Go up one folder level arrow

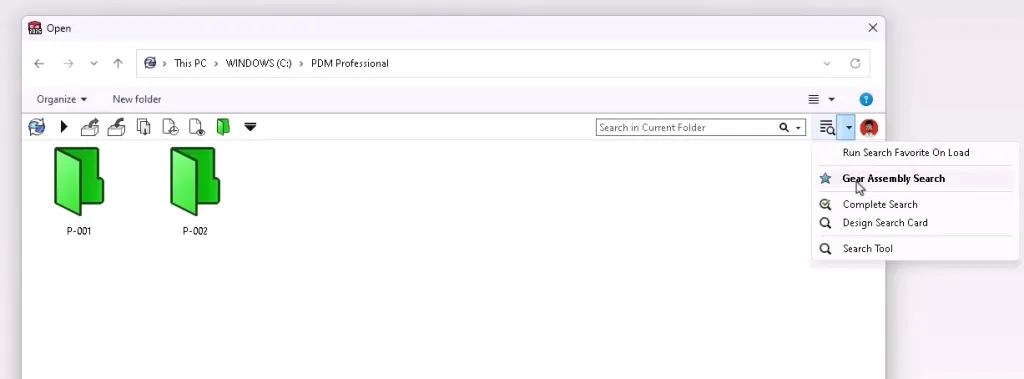click(118, 63)
